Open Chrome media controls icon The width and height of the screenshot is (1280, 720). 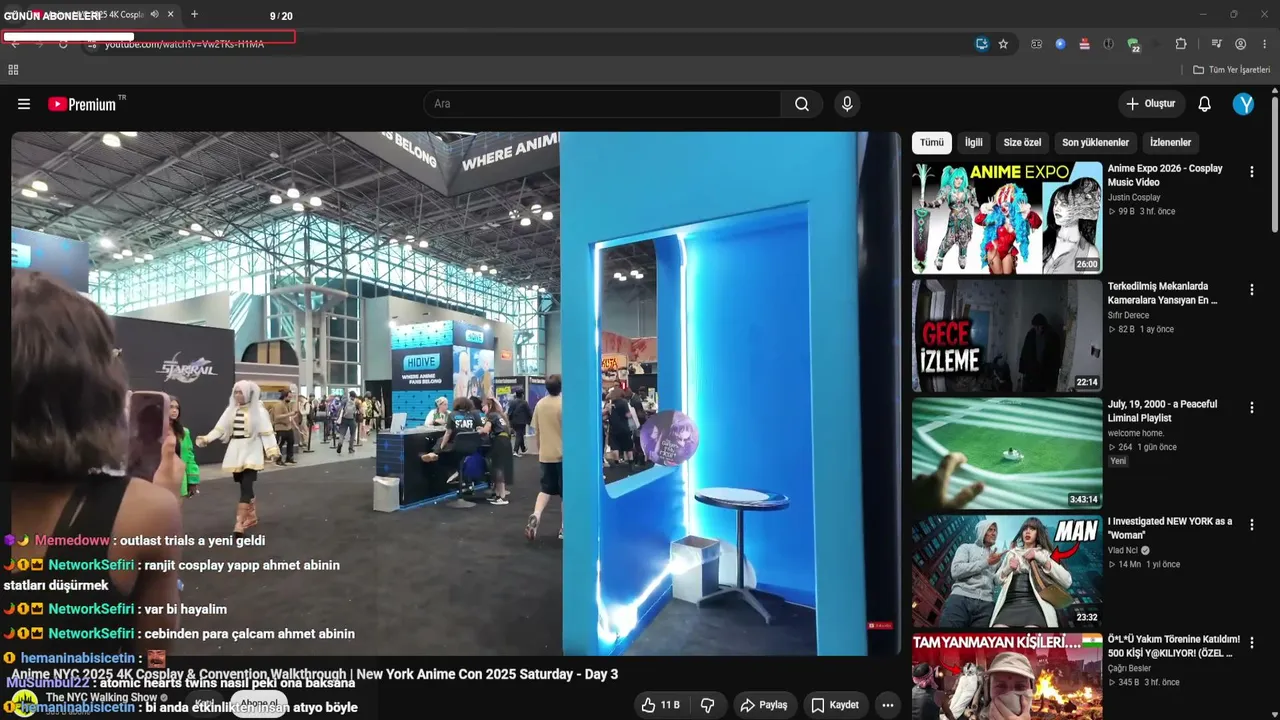(x=1216, y=44)
